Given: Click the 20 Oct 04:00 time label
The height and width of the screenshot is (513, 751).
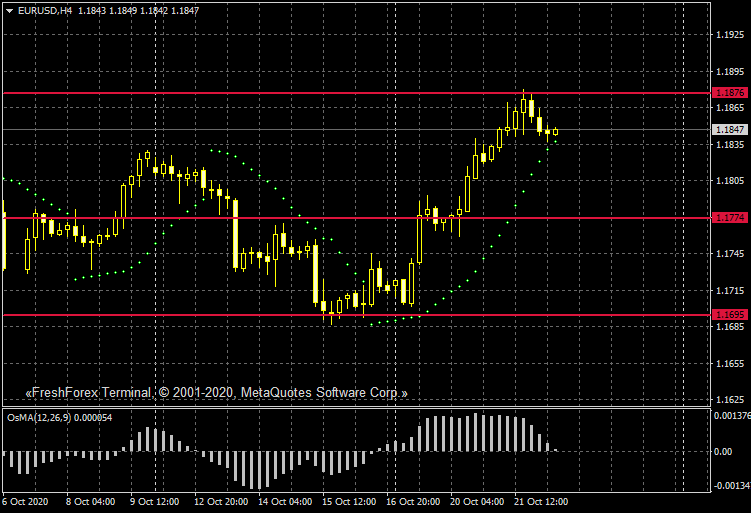Looking at the screenshot, I should coord(477,502).
